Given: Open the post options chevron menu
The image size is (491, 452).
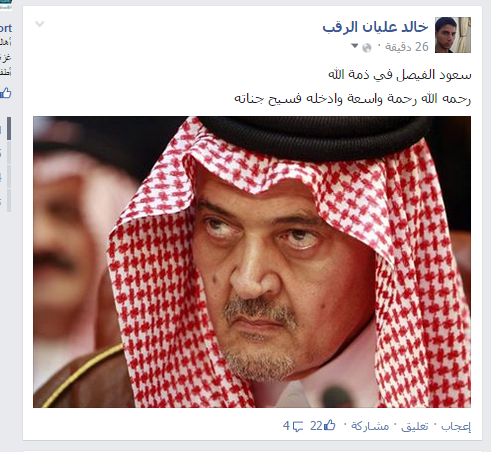Looking at the screenshot, I should [40, 24].
